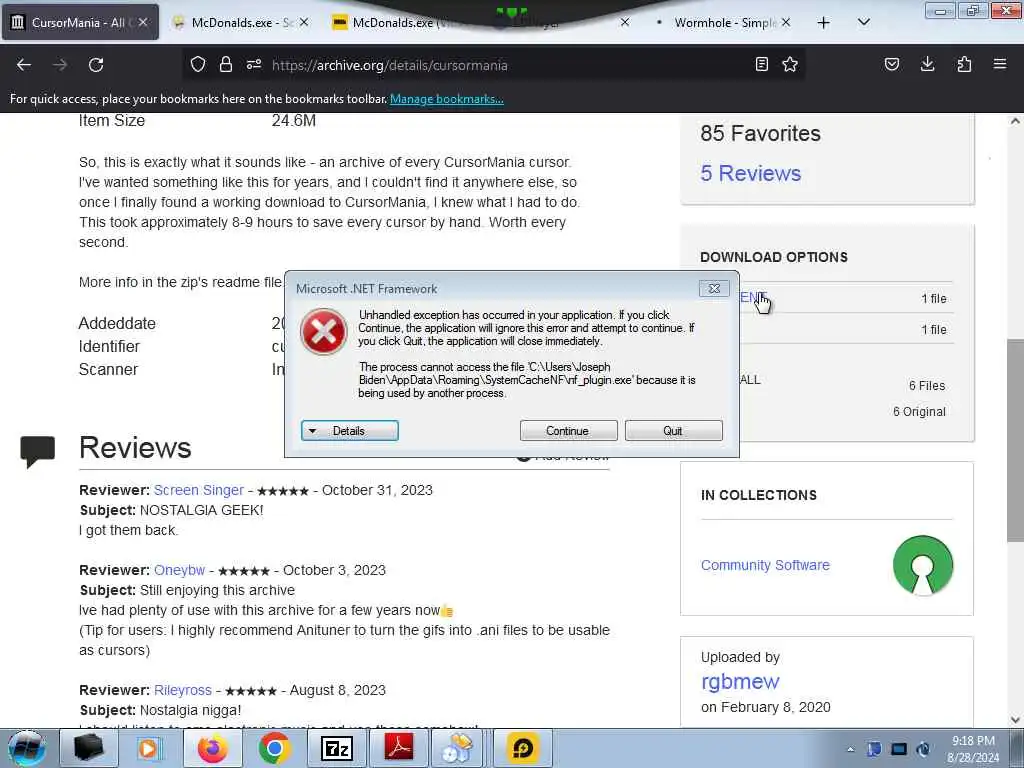Click Quit in the .NET error dialog
Image resolution: width=1024 pixels, height=768 pixels.
(x=673, y=431)
